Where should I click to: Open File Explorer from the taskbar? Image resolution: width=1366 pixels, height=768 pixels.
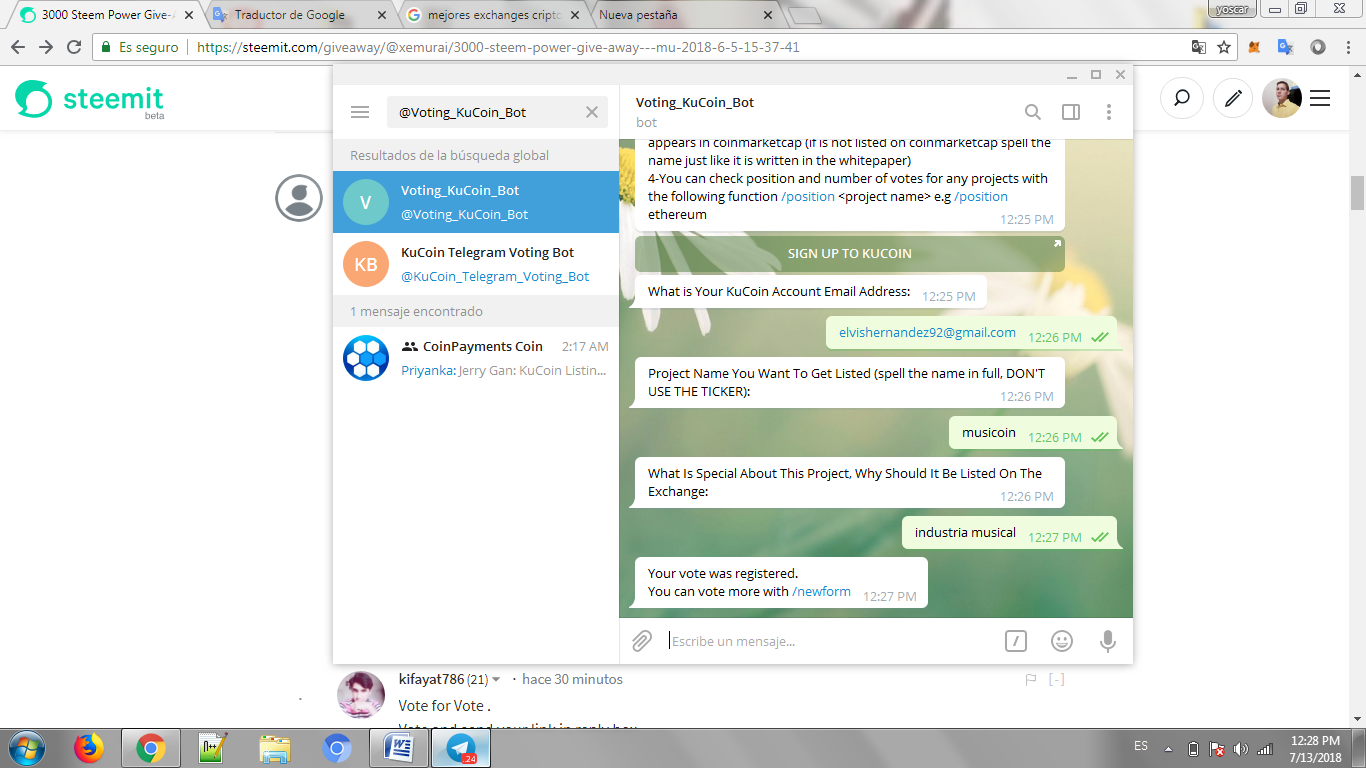[x=275, y=748]
